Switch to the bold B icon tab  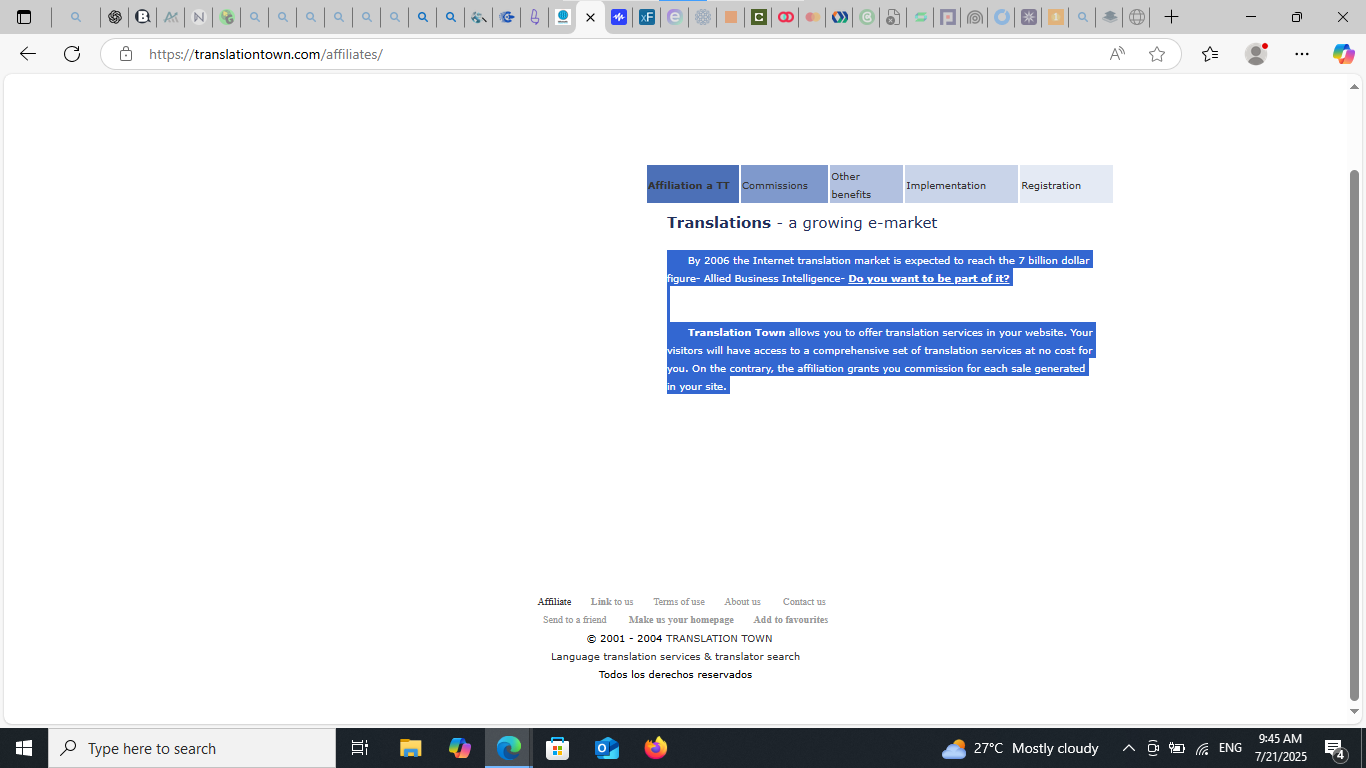143,17
